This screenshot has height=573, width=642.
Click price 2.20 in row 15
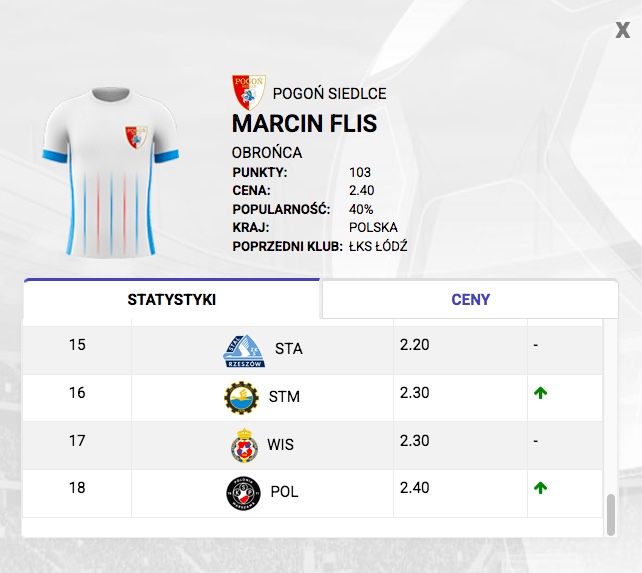pos(414,345)
